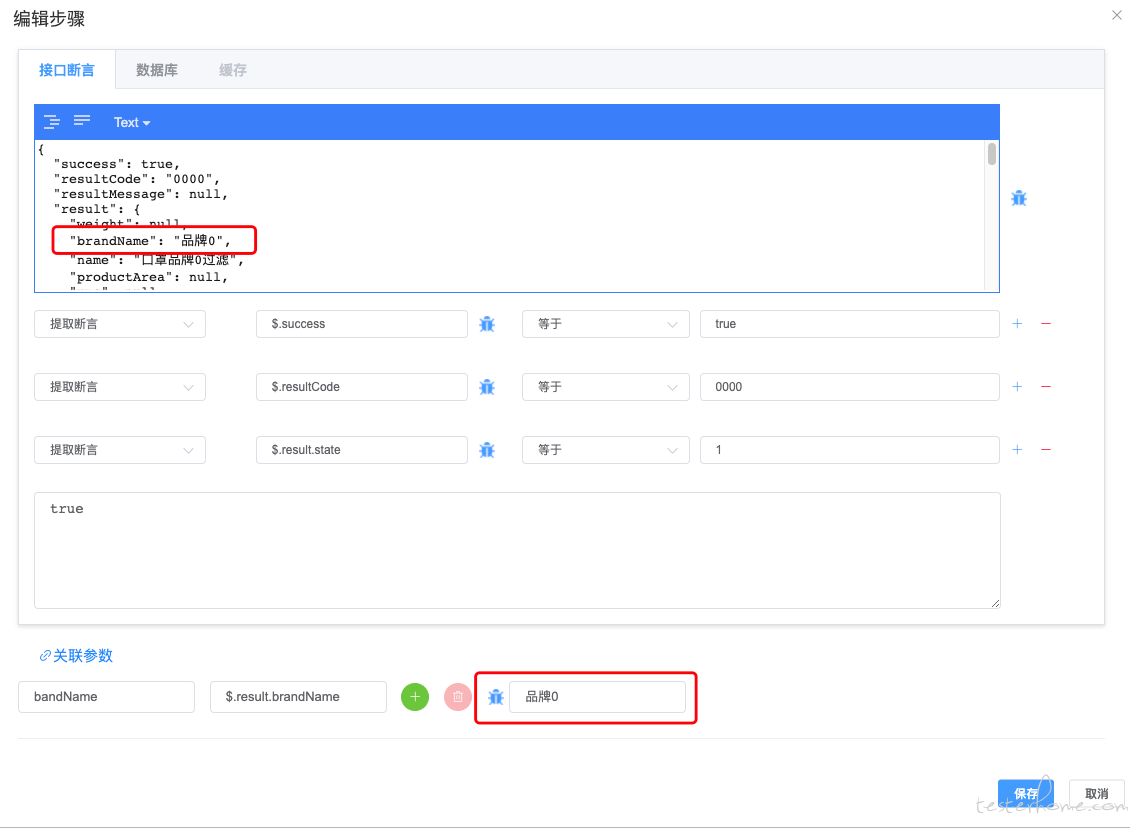Click the $.success path input field
The image size is (1130, 828).
click(x=362, y=324)
